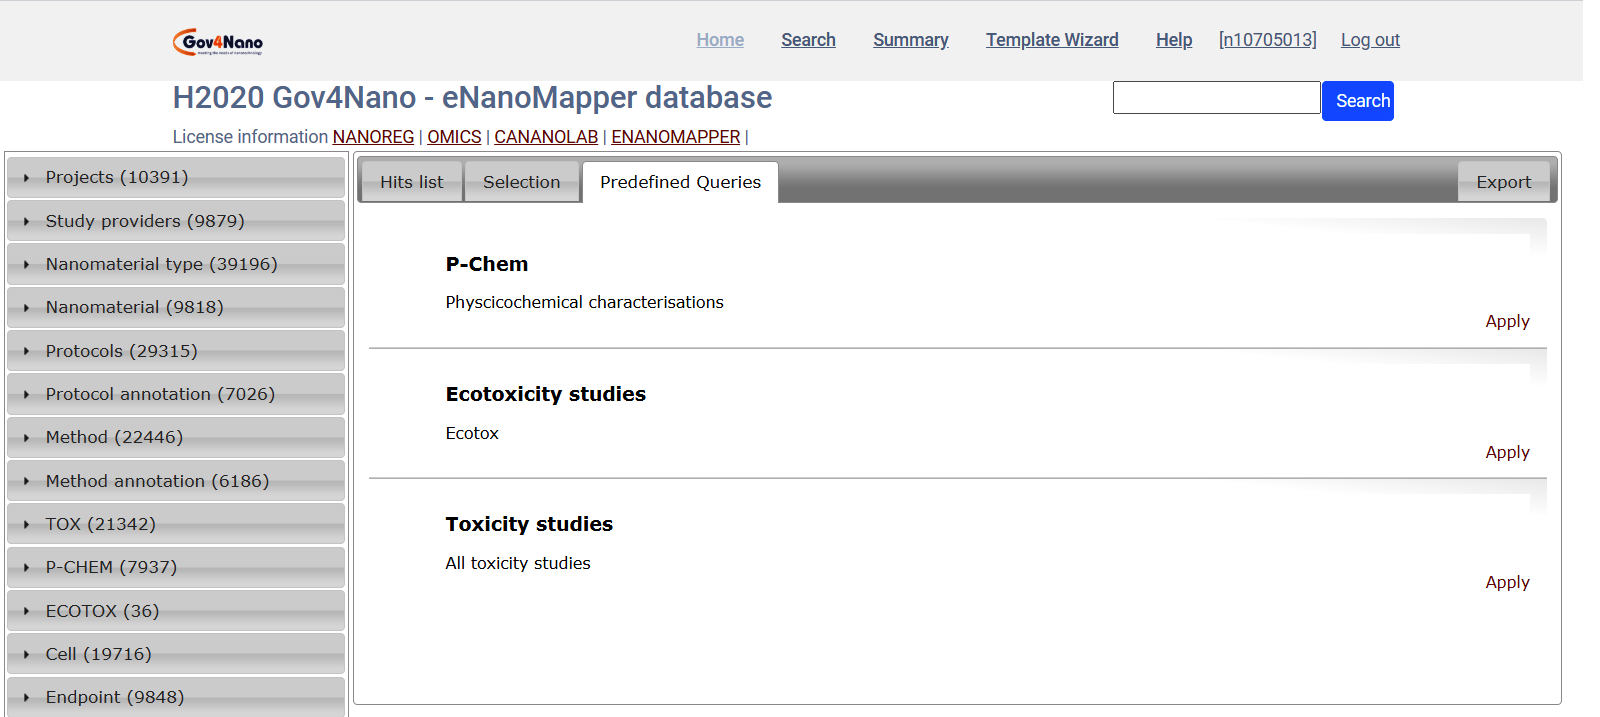
Task: Open Template Wizard in the navigation menu
Action: click(x=1052, y=40)
